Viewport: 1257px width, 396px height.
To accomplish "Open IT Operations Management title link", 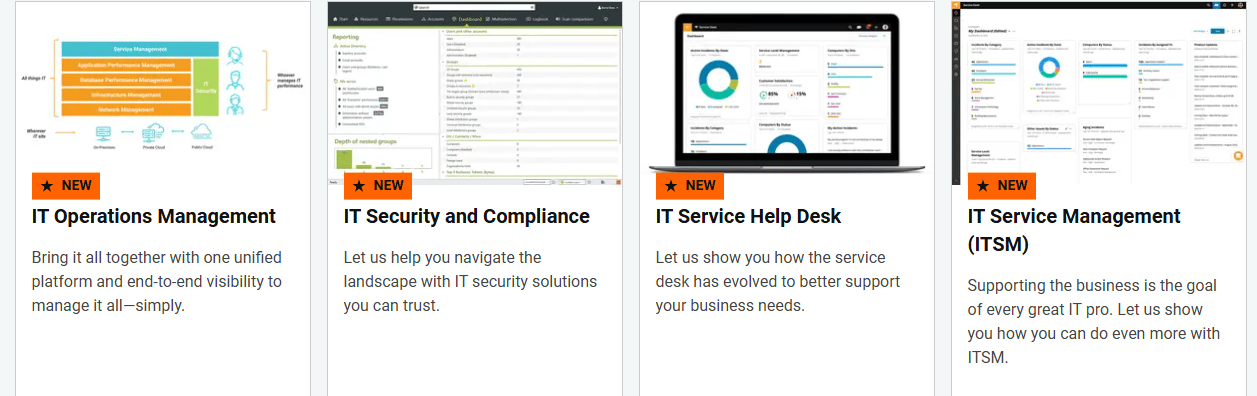I will 154,216.
